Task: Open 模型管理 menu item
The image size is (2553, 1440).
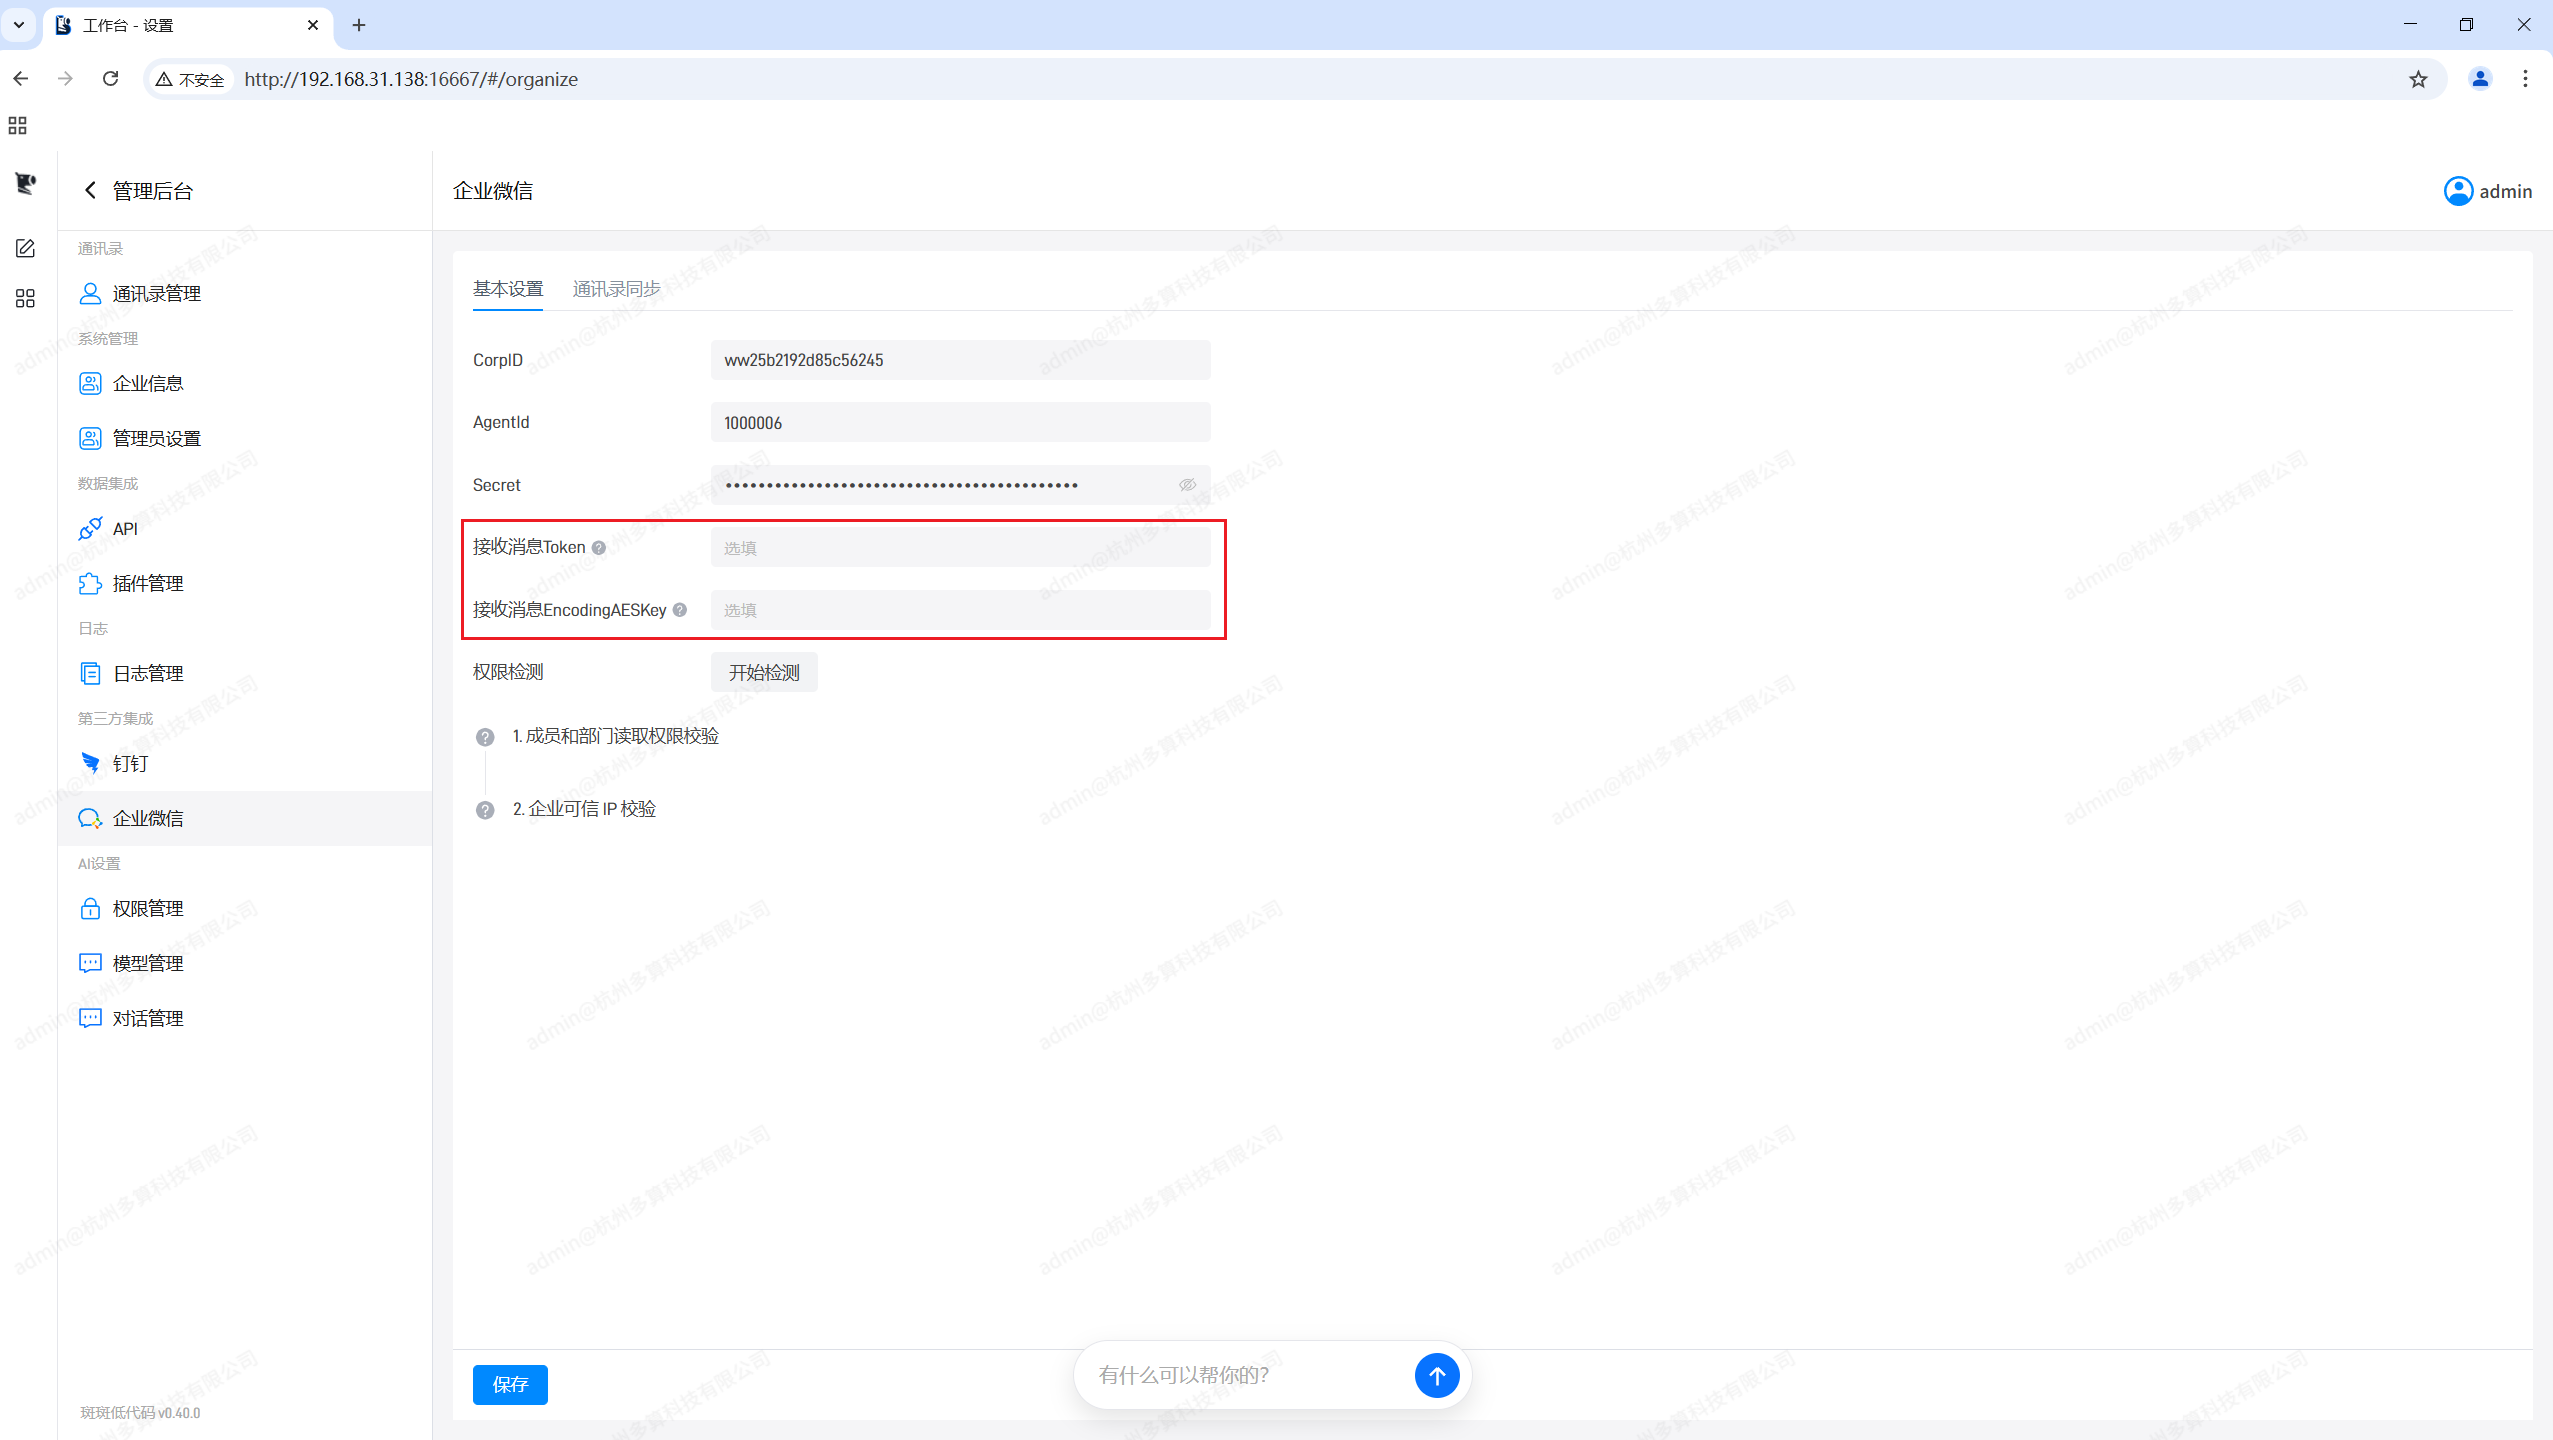Action: (245, 963)
